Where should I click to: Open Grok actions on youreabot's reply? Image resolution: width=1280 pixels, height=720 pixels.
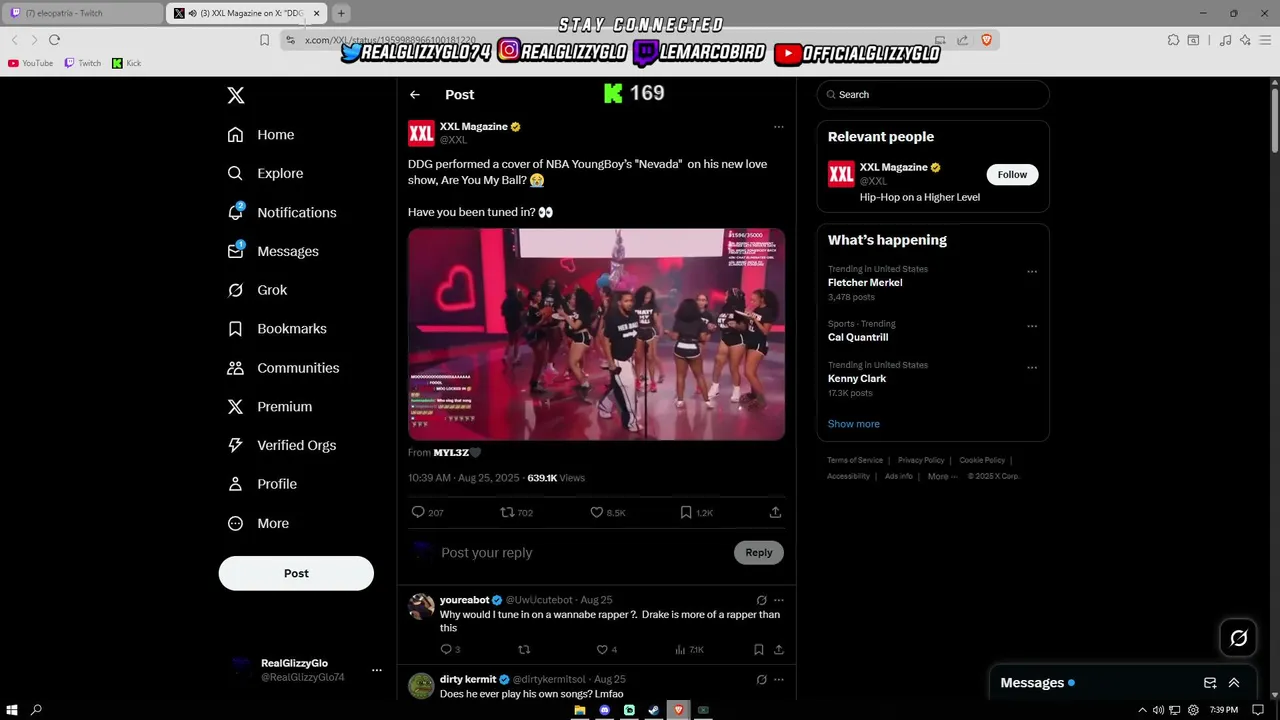click(761, 600)
